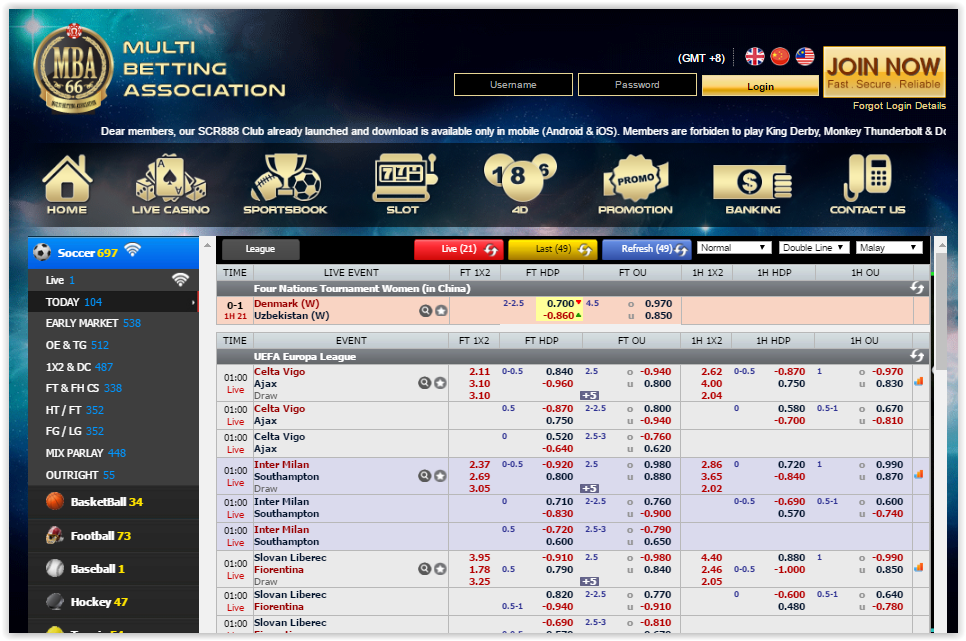The image size is (966, 641).
Task: Click the yellow Last (49) button
Action: pos(553,249)
